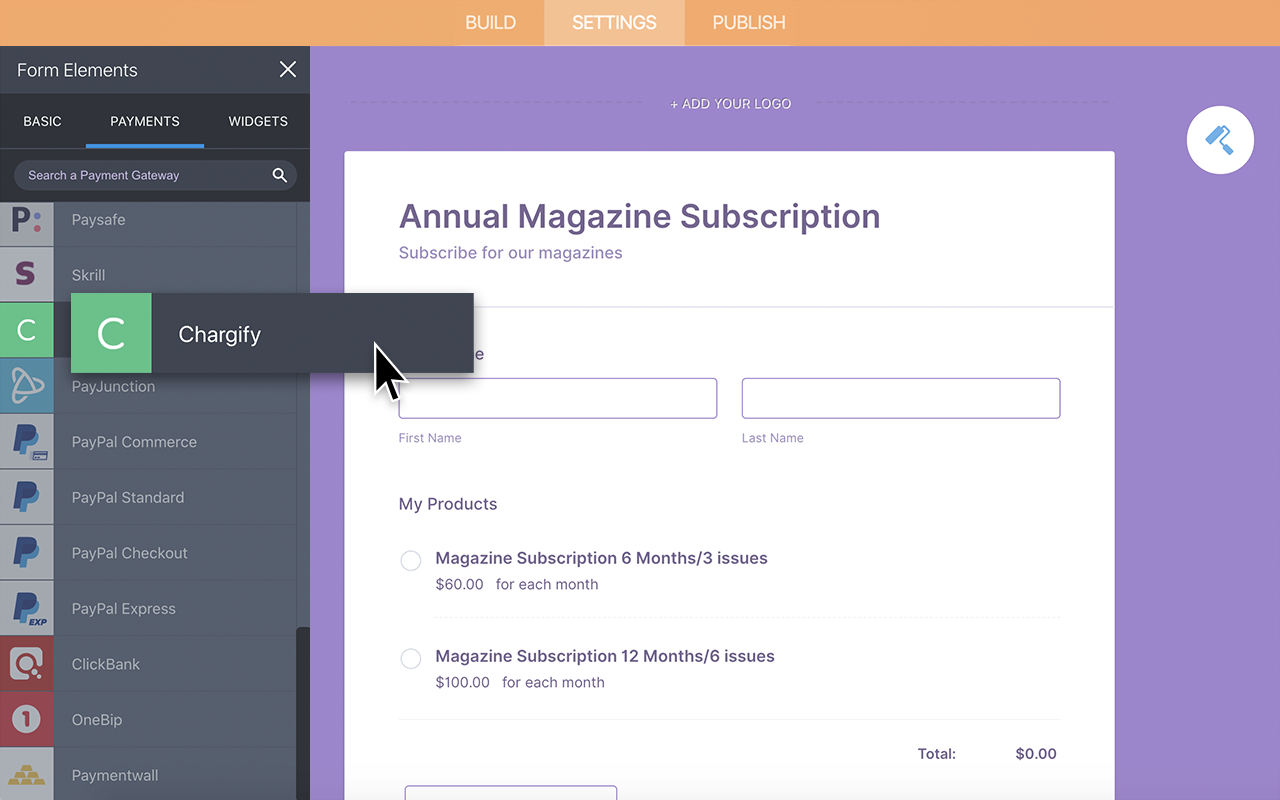This screenshot has height=800, width=1280.
Task: Choose the PayJunction gateway icon
Action: [x=27, y=386]
